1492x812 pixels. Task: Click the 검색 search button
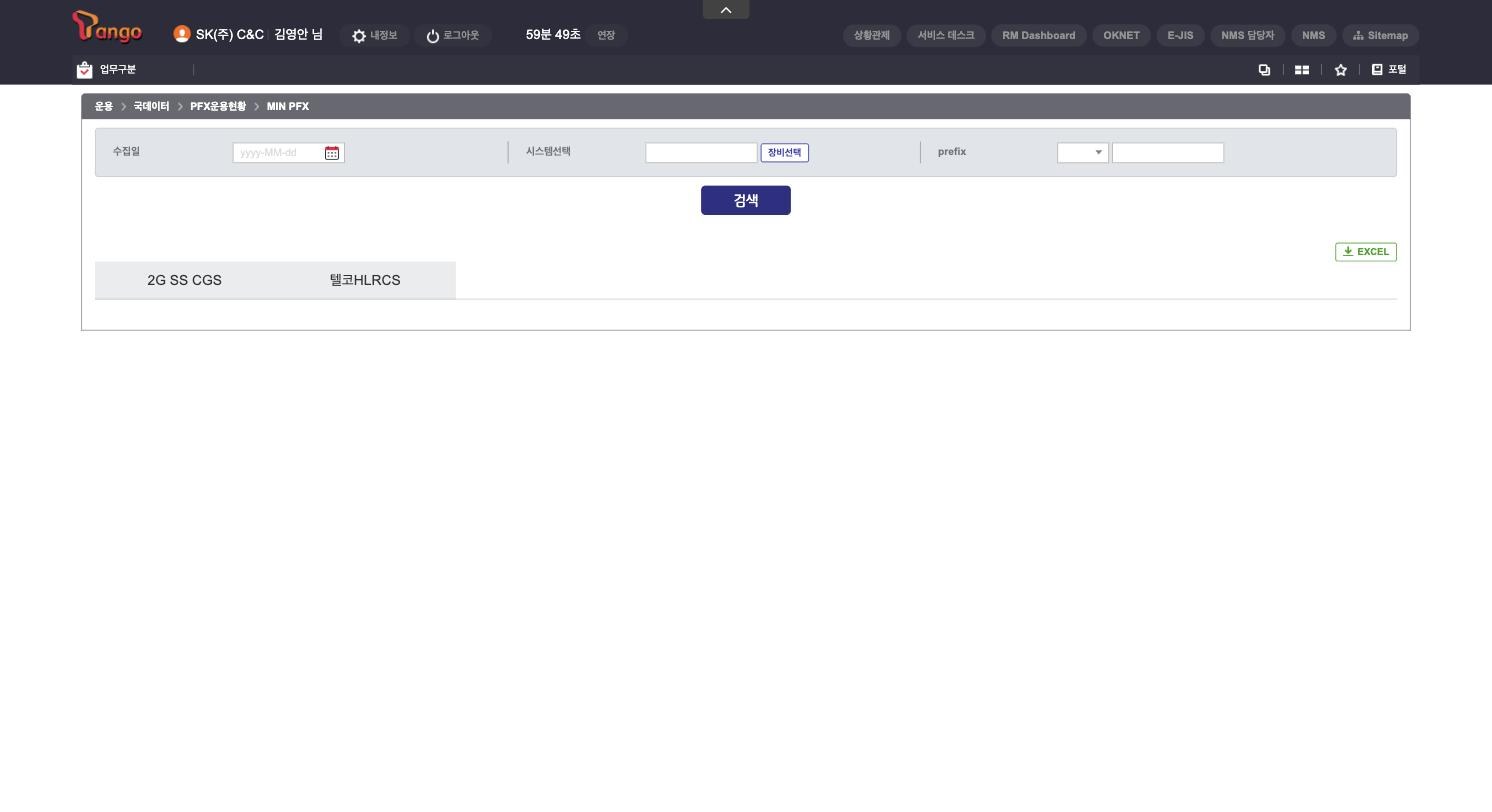746,200
